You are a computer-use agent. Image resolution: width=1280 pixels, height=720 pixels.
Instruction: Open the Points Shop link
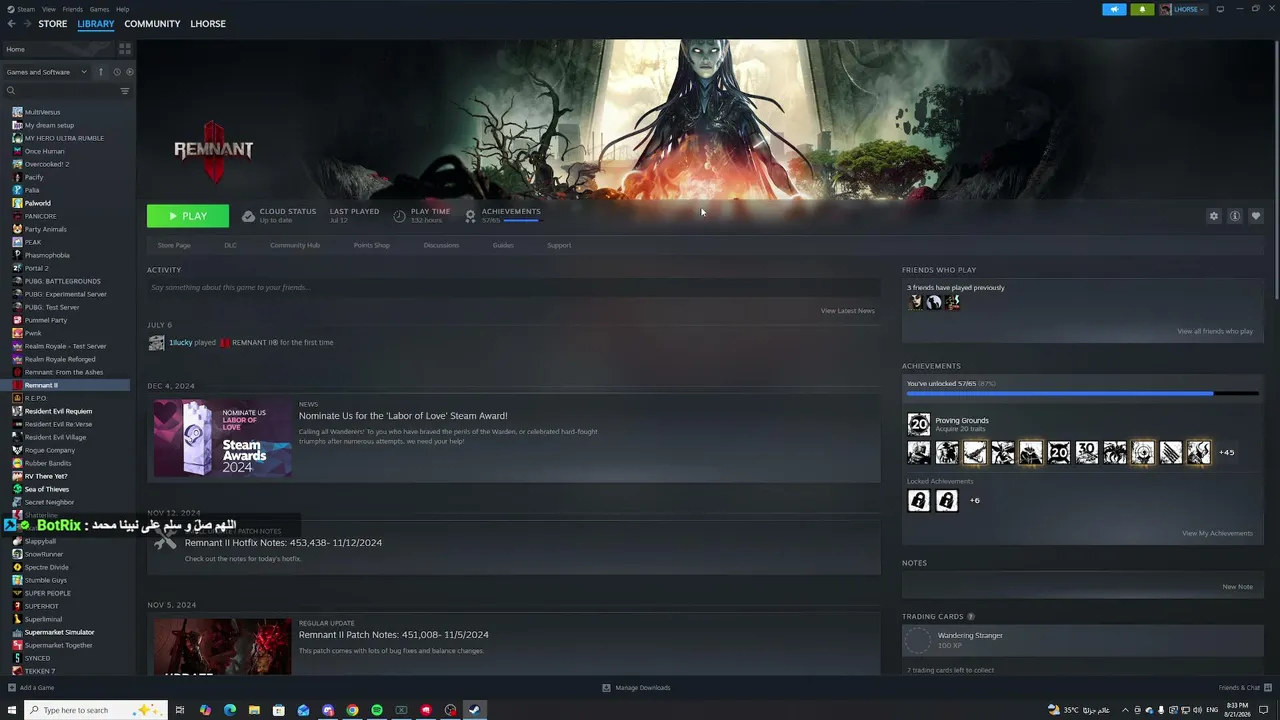(371, 245)
